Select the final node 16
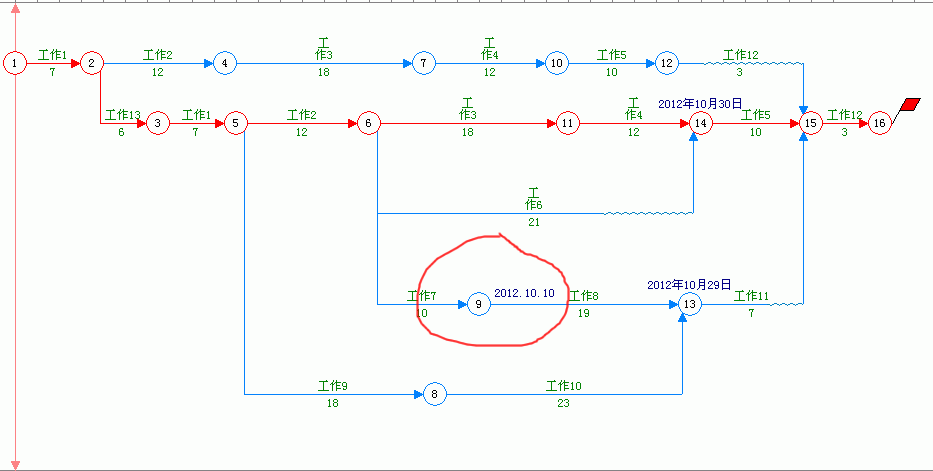The width and height of the screenshot is (933, 471). [x=879, y=123]
